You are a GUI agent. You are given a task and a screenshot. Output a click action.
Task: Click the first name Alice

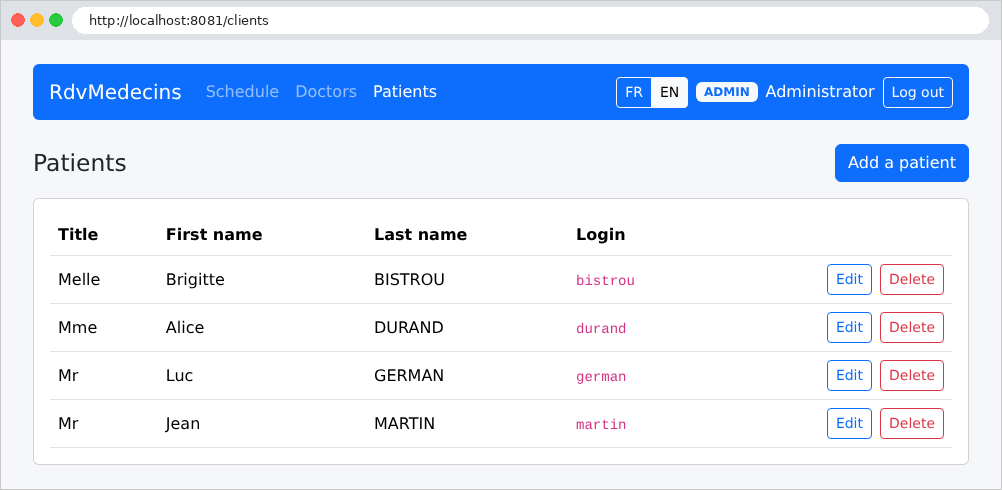(x=185, y=327)
